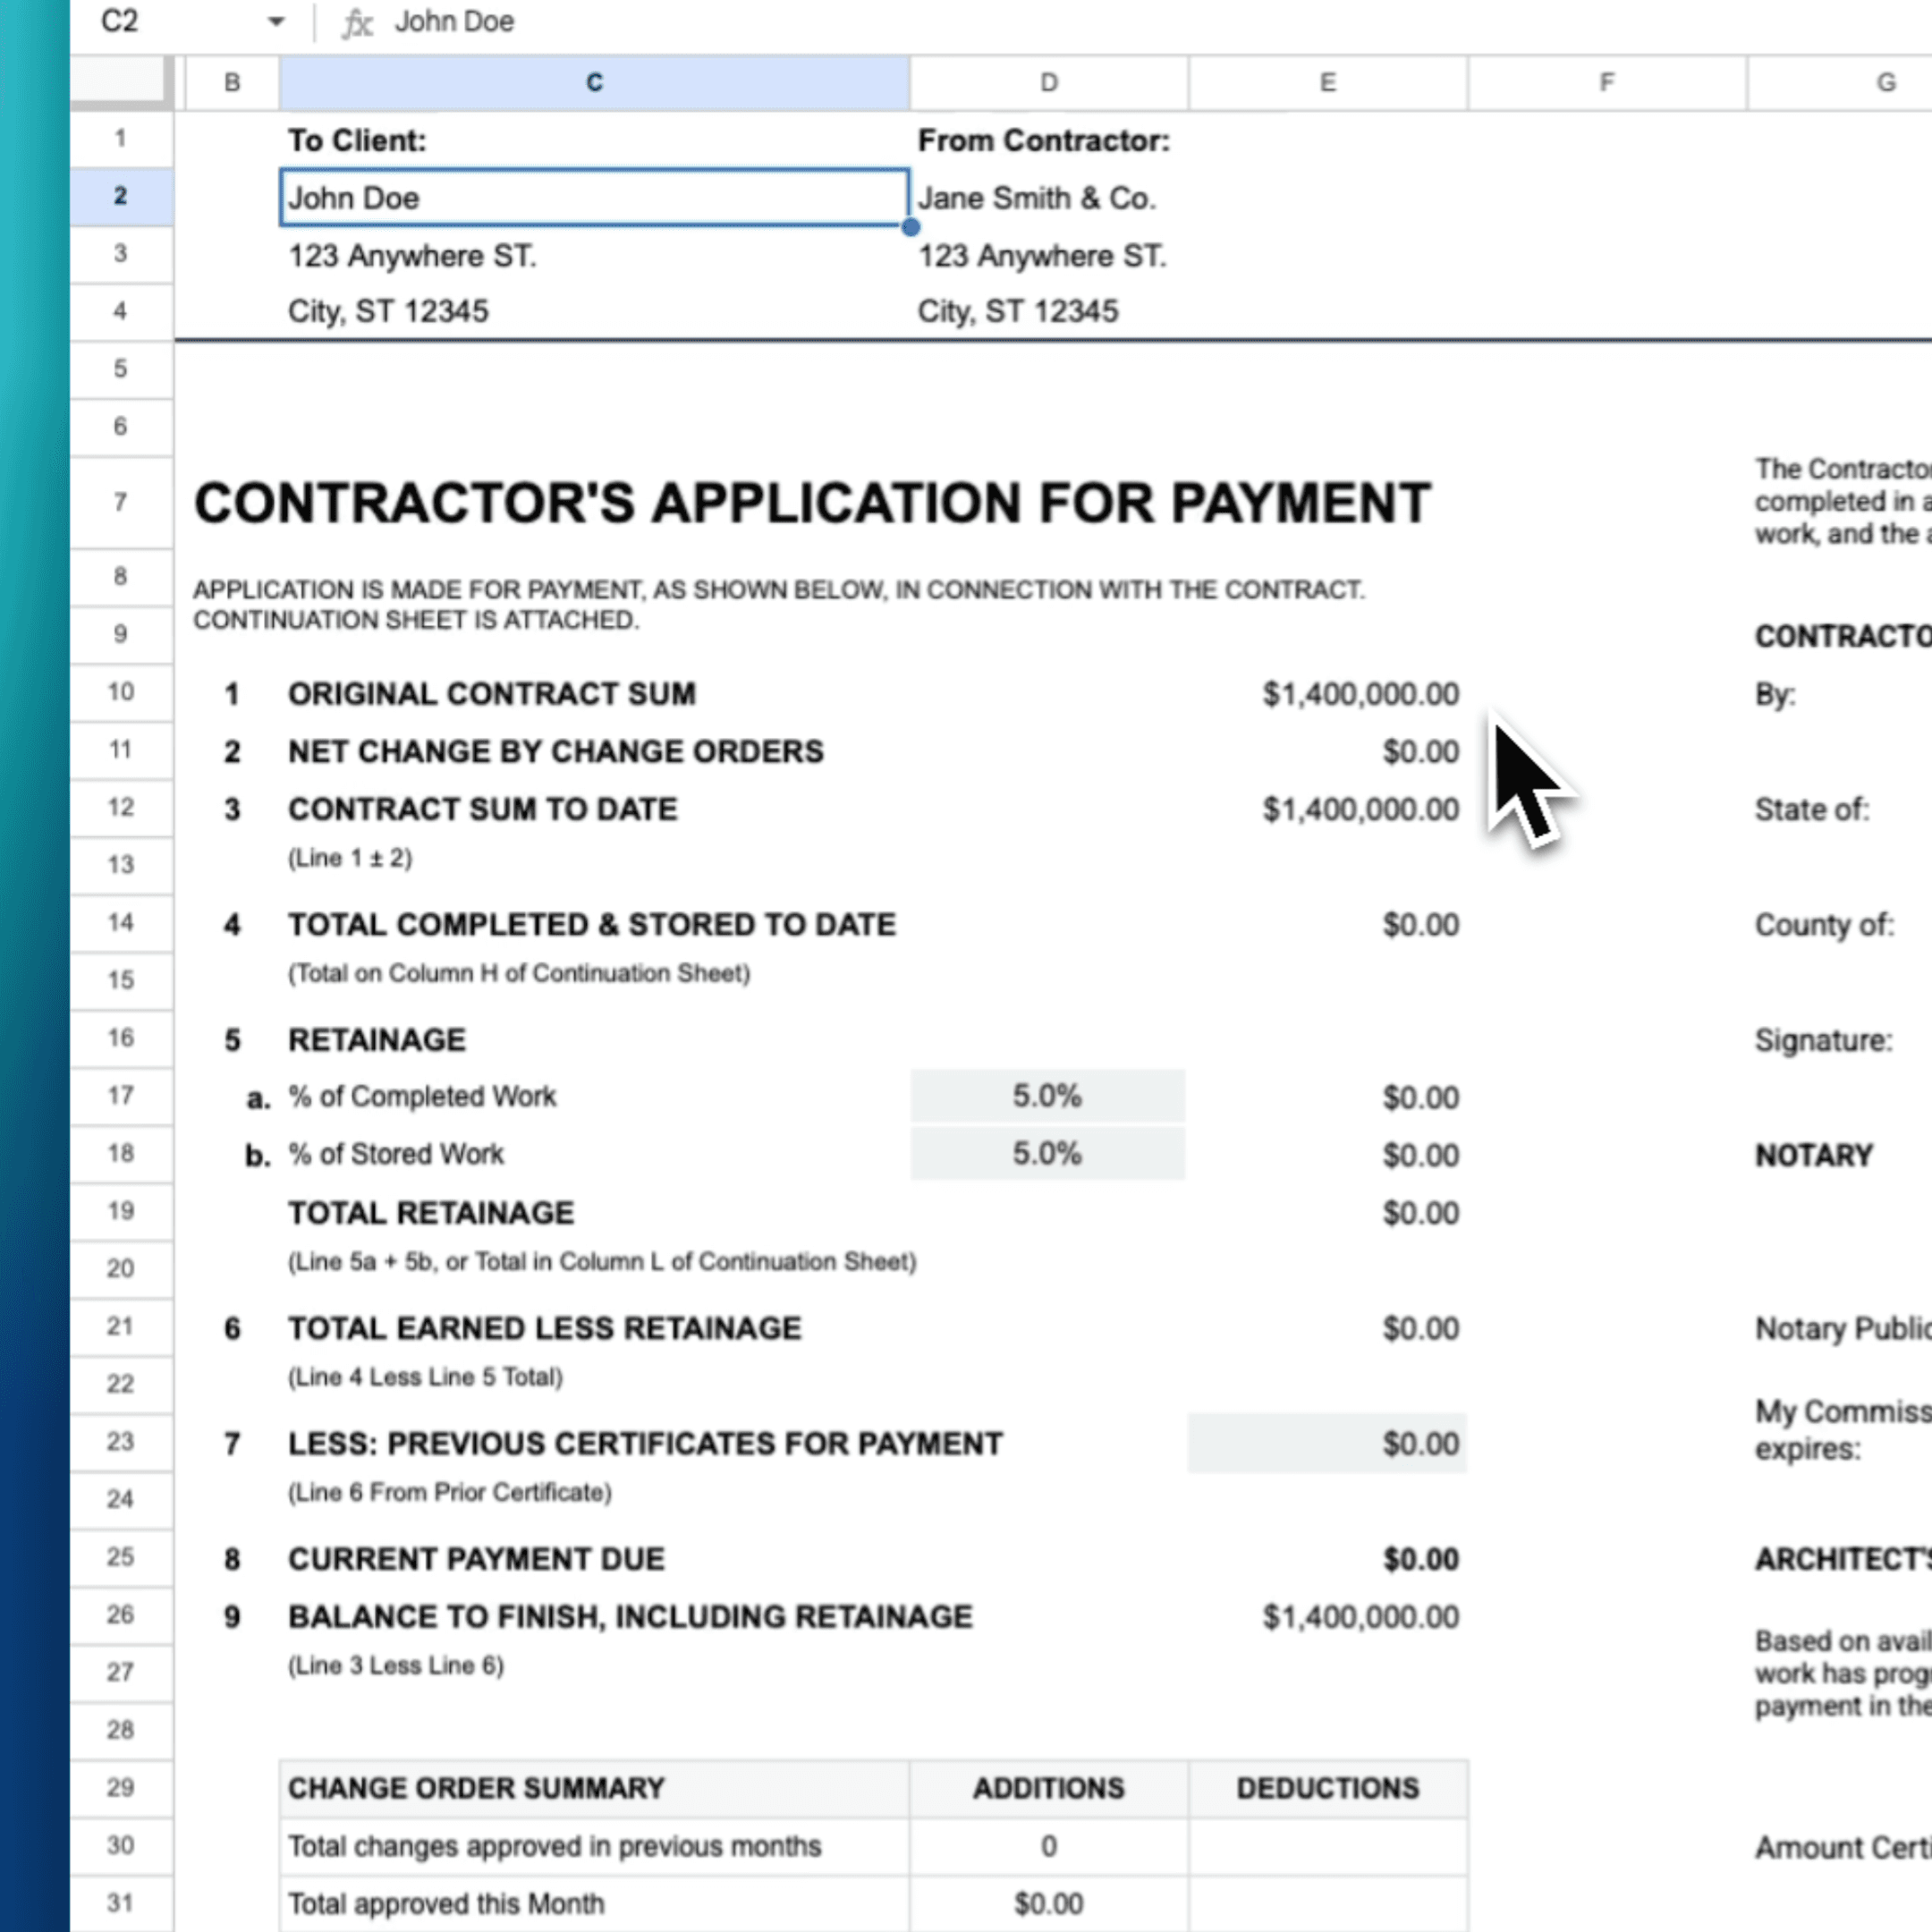Select the Original Contract Sum value cell
This screenshot has width=1932, height=1932.
[x=1327, y=692]
